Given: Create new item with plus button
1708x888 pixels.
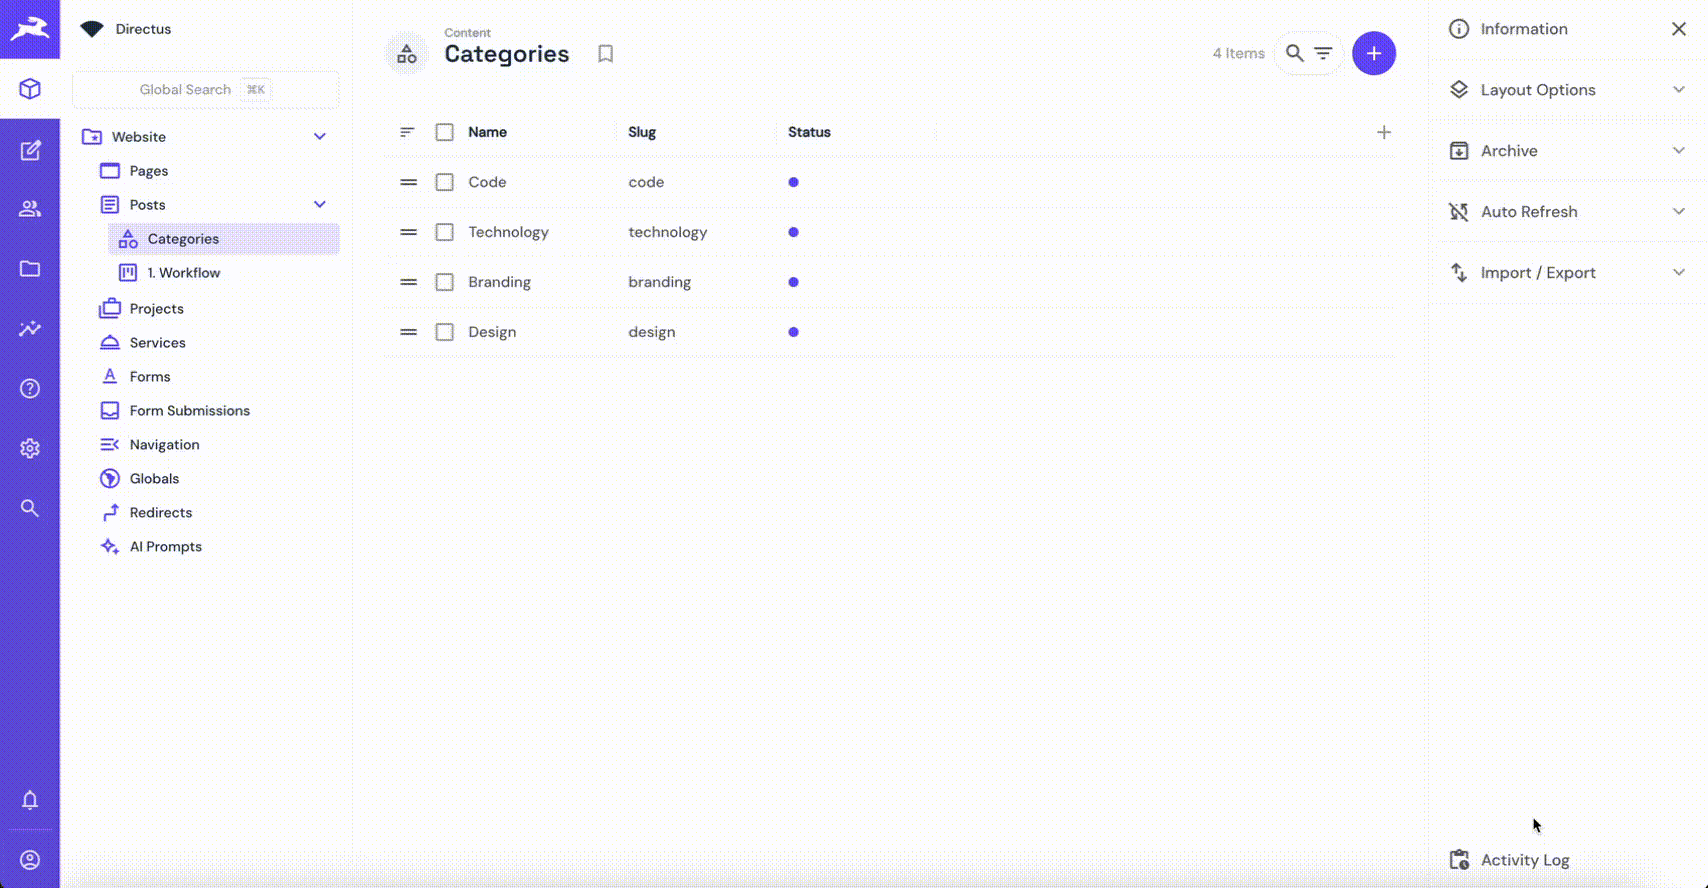Looking at the screenshot, I should pyautogui.click(x=1373, y=53).
